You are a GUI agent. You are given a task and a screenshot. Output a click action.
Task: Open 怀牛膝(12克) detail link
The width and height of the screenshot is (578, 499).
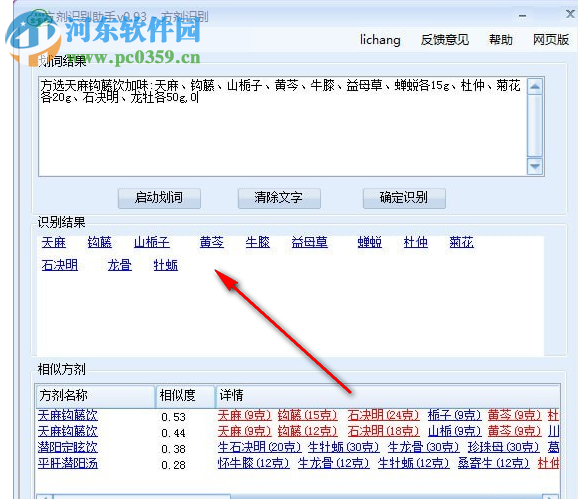pos(254,463)
